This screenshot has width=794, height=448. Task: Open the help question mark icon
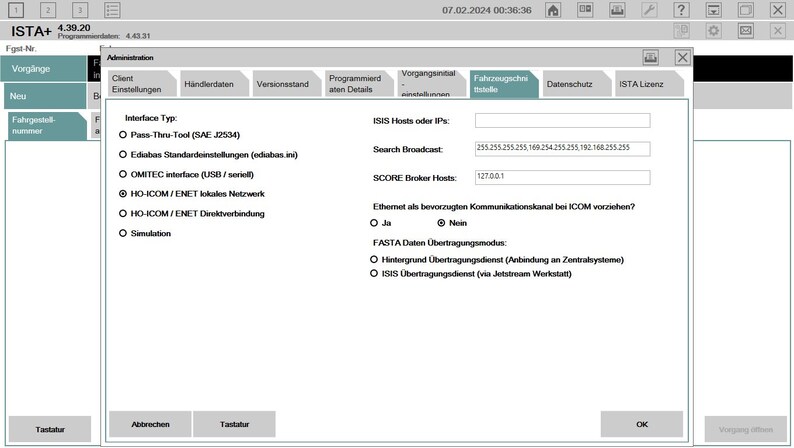(682, 10)
